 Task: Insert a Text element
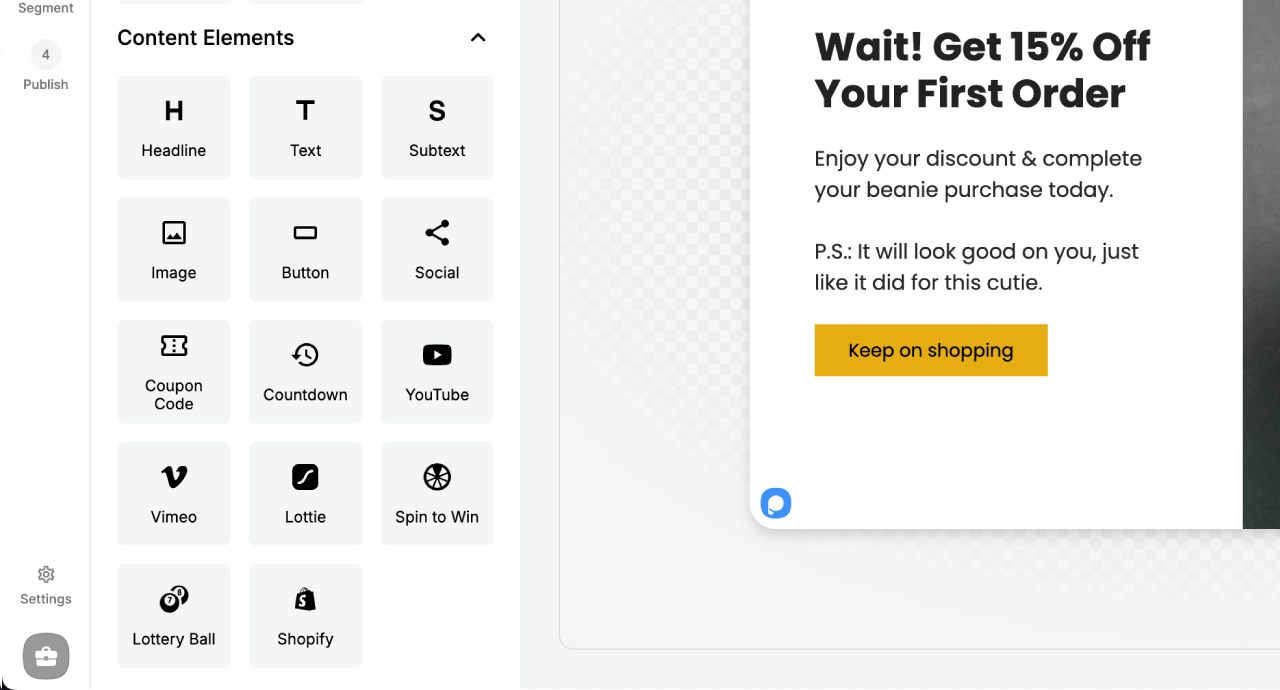pos(305,128)
